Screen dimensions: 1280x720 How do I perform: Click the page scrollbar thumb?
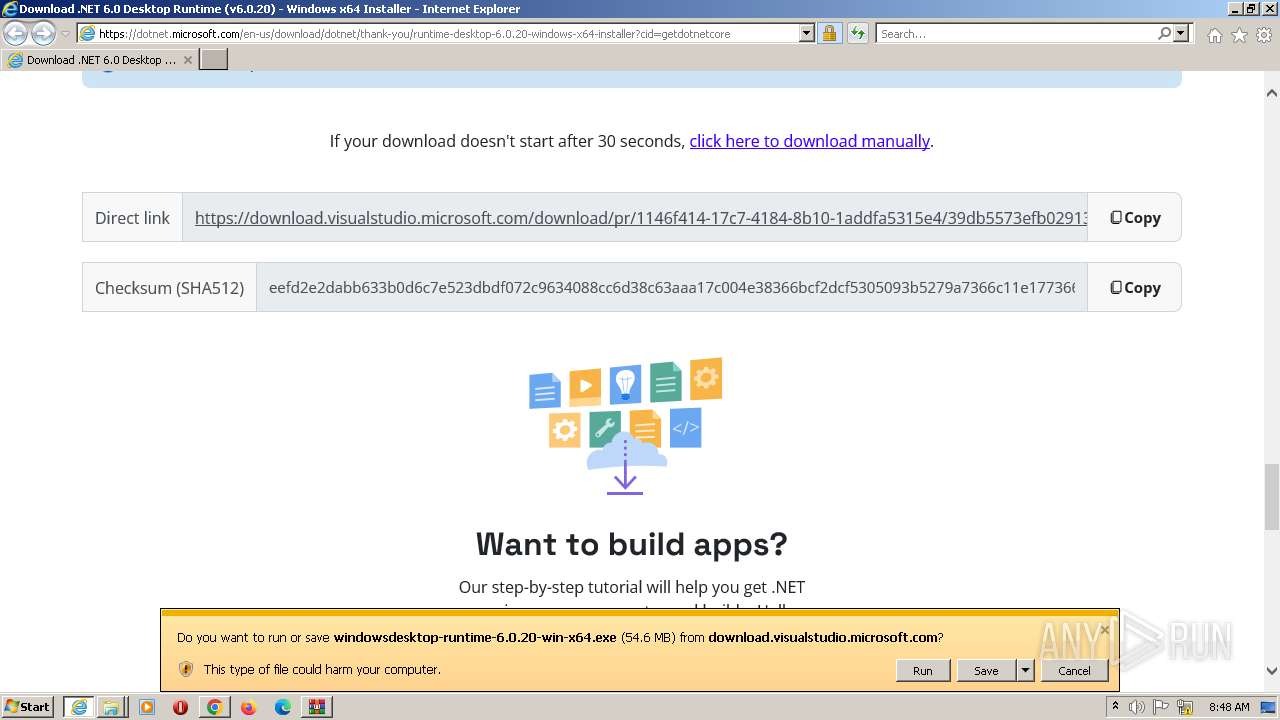click(x=1271, y=497)
